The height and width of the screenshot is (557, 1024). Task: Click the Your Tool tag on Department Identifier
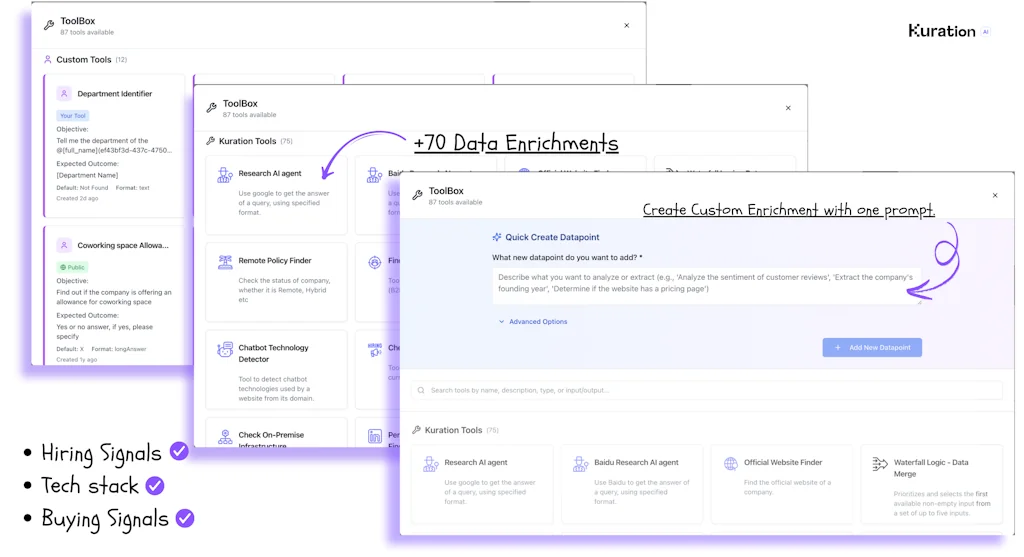tap(73, 116)
